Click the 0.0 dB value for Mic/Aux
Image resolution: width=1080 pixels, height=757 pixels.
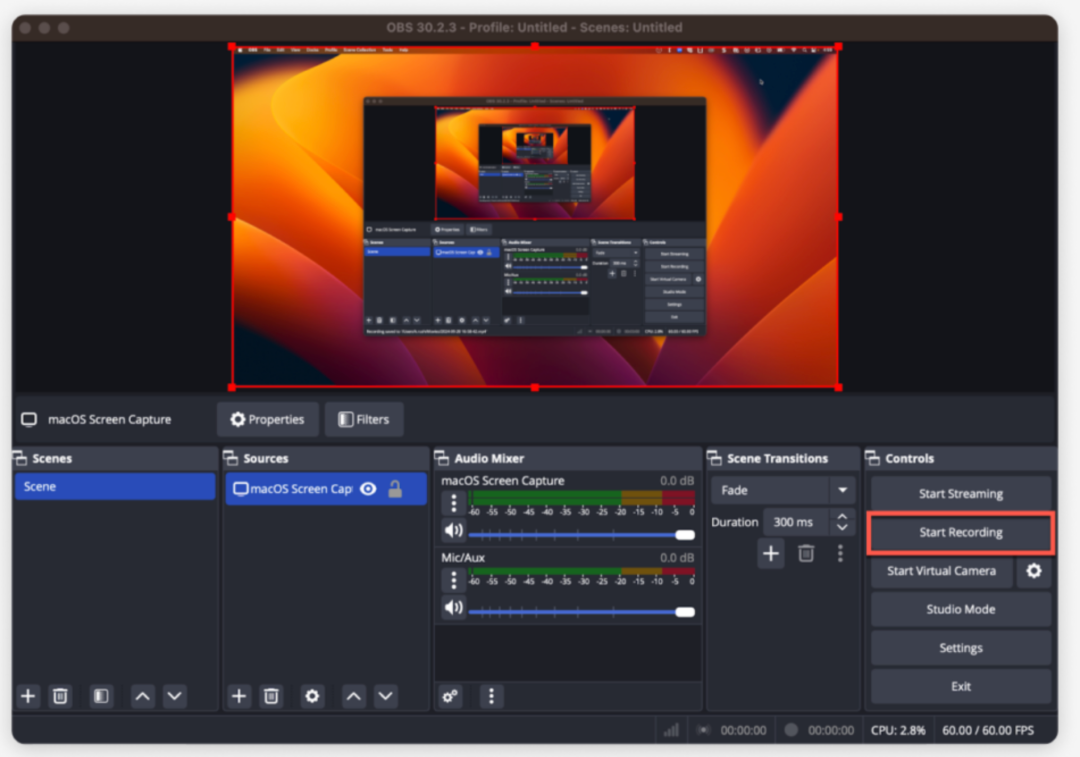coord(676,558)
